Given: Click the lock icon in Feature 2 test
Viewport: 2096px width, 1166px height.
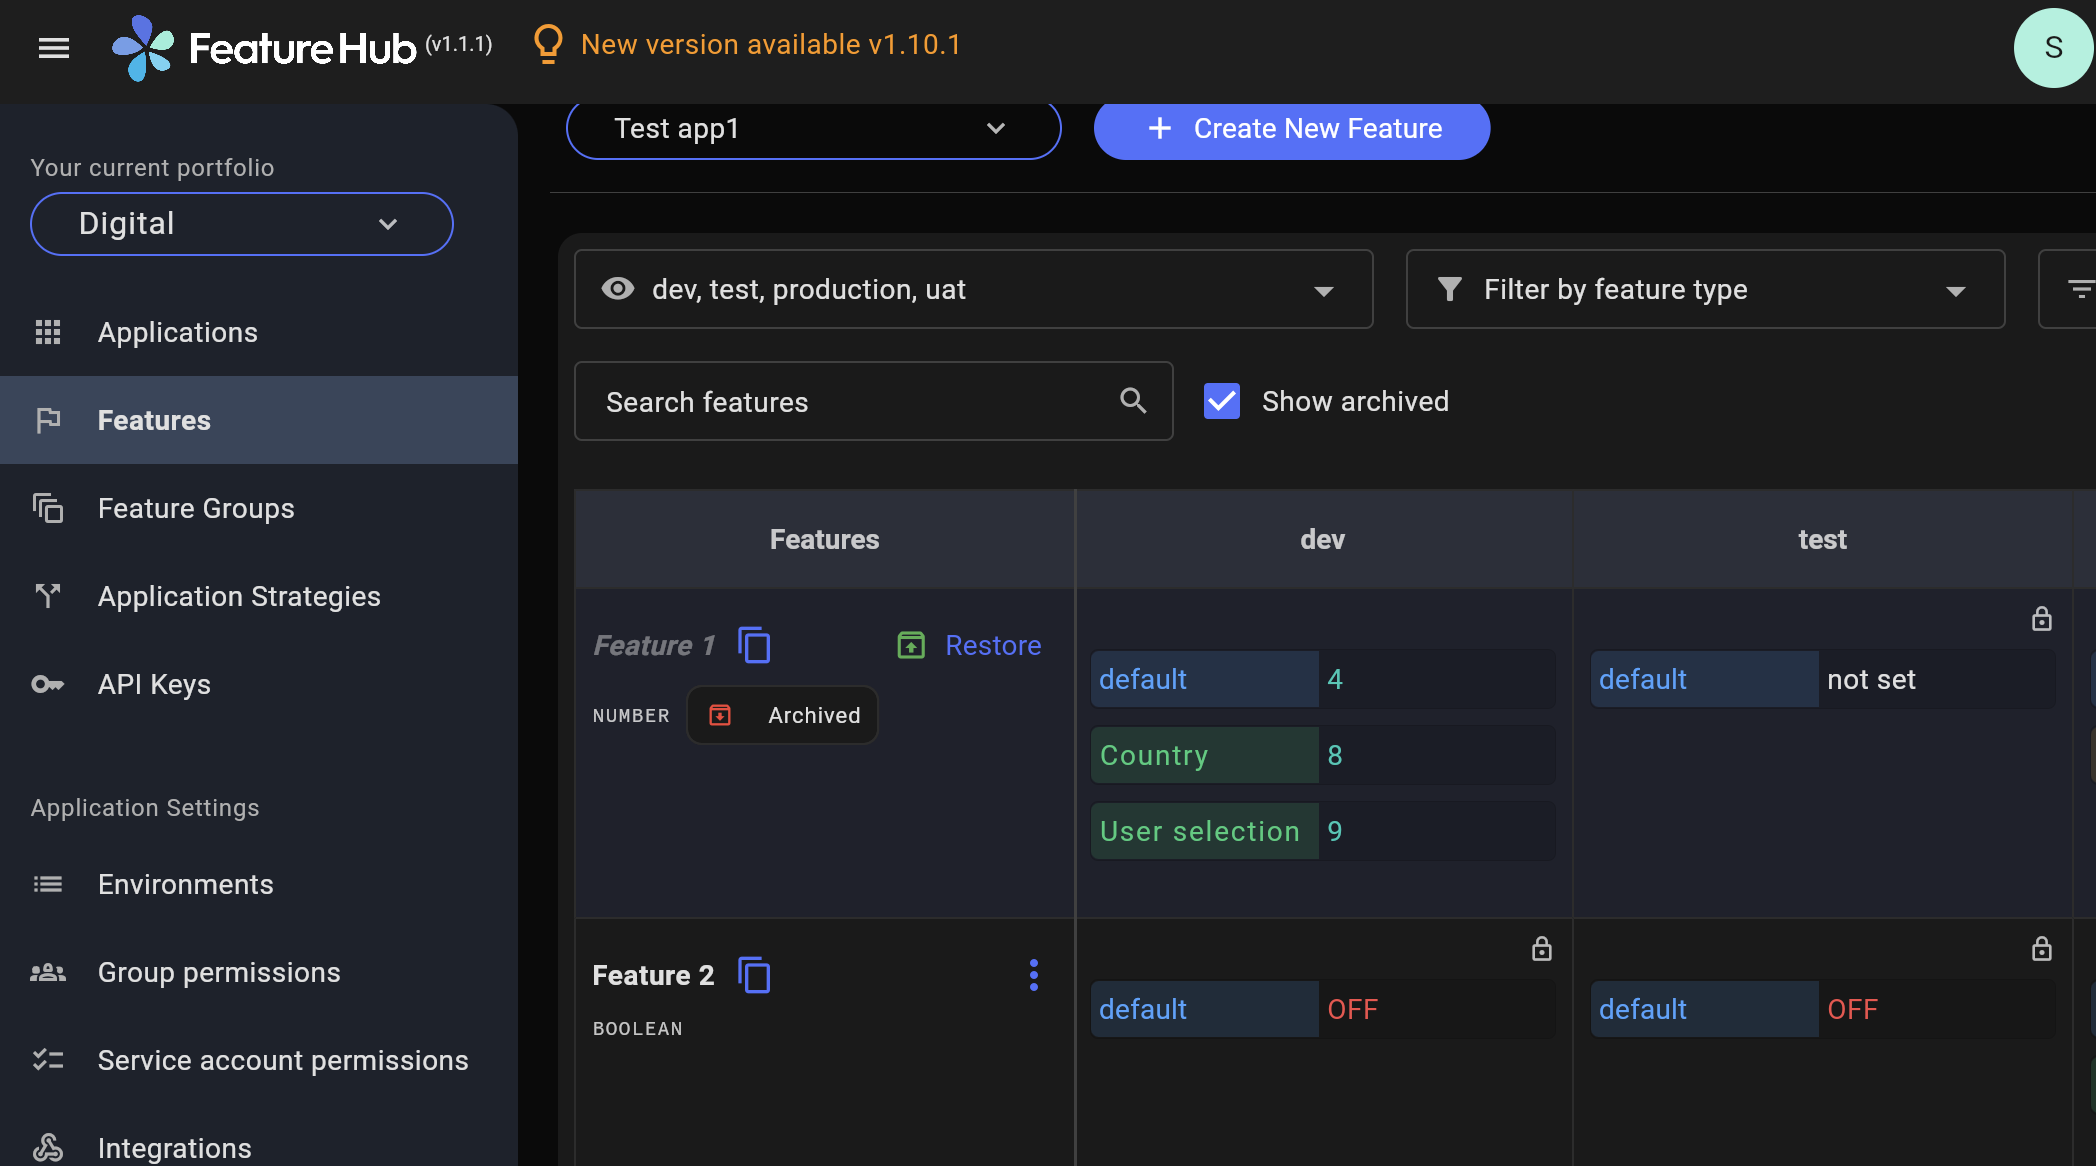Looking at the screenshot, I should pos(2042,949).
